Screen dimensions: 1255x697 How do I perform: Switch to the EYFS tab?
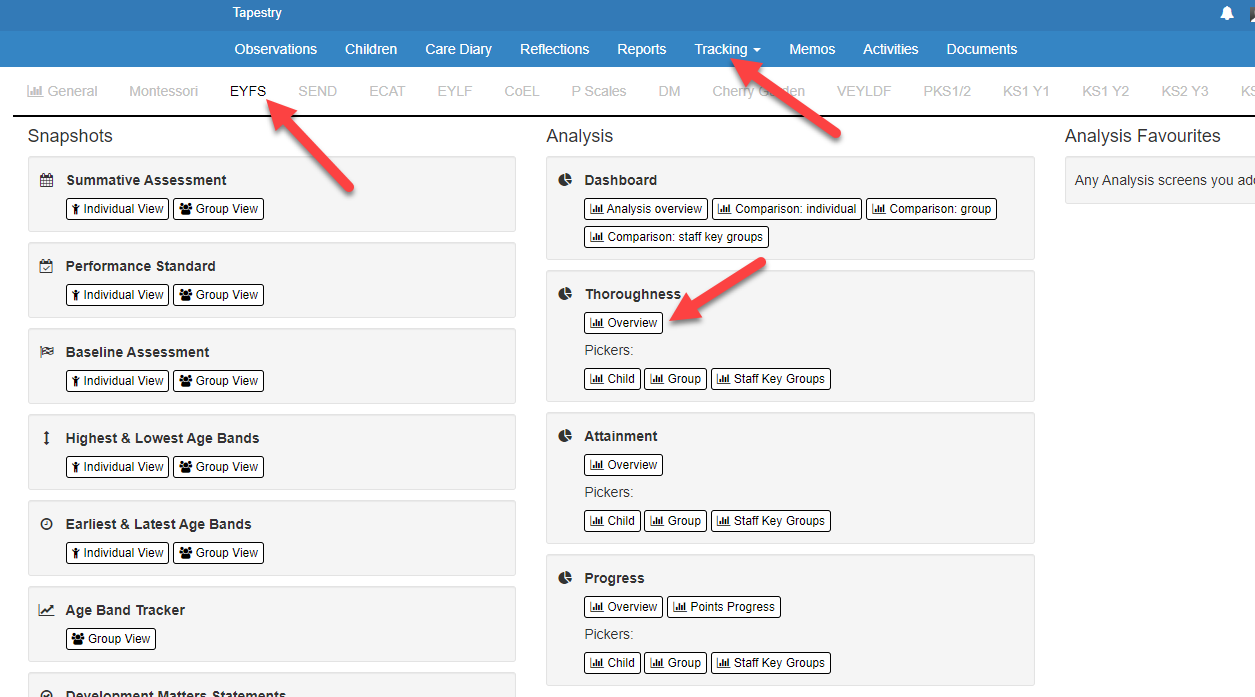248,91
